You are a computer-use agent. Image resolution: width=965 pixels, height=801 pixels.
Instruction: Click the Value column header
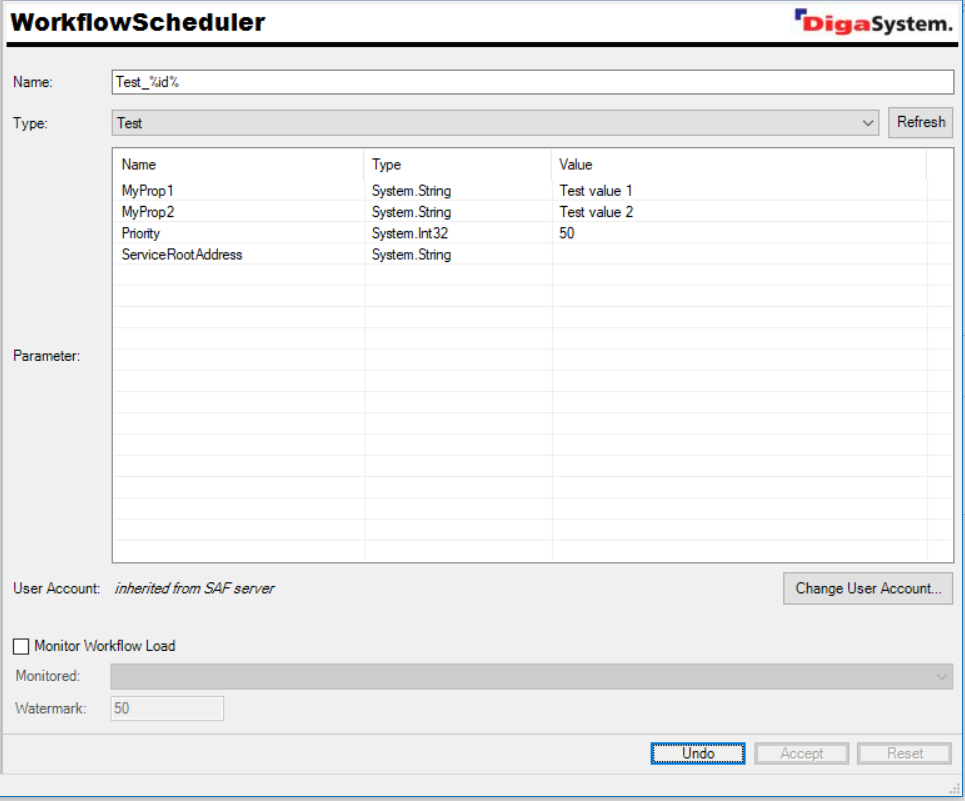point(576,164)
